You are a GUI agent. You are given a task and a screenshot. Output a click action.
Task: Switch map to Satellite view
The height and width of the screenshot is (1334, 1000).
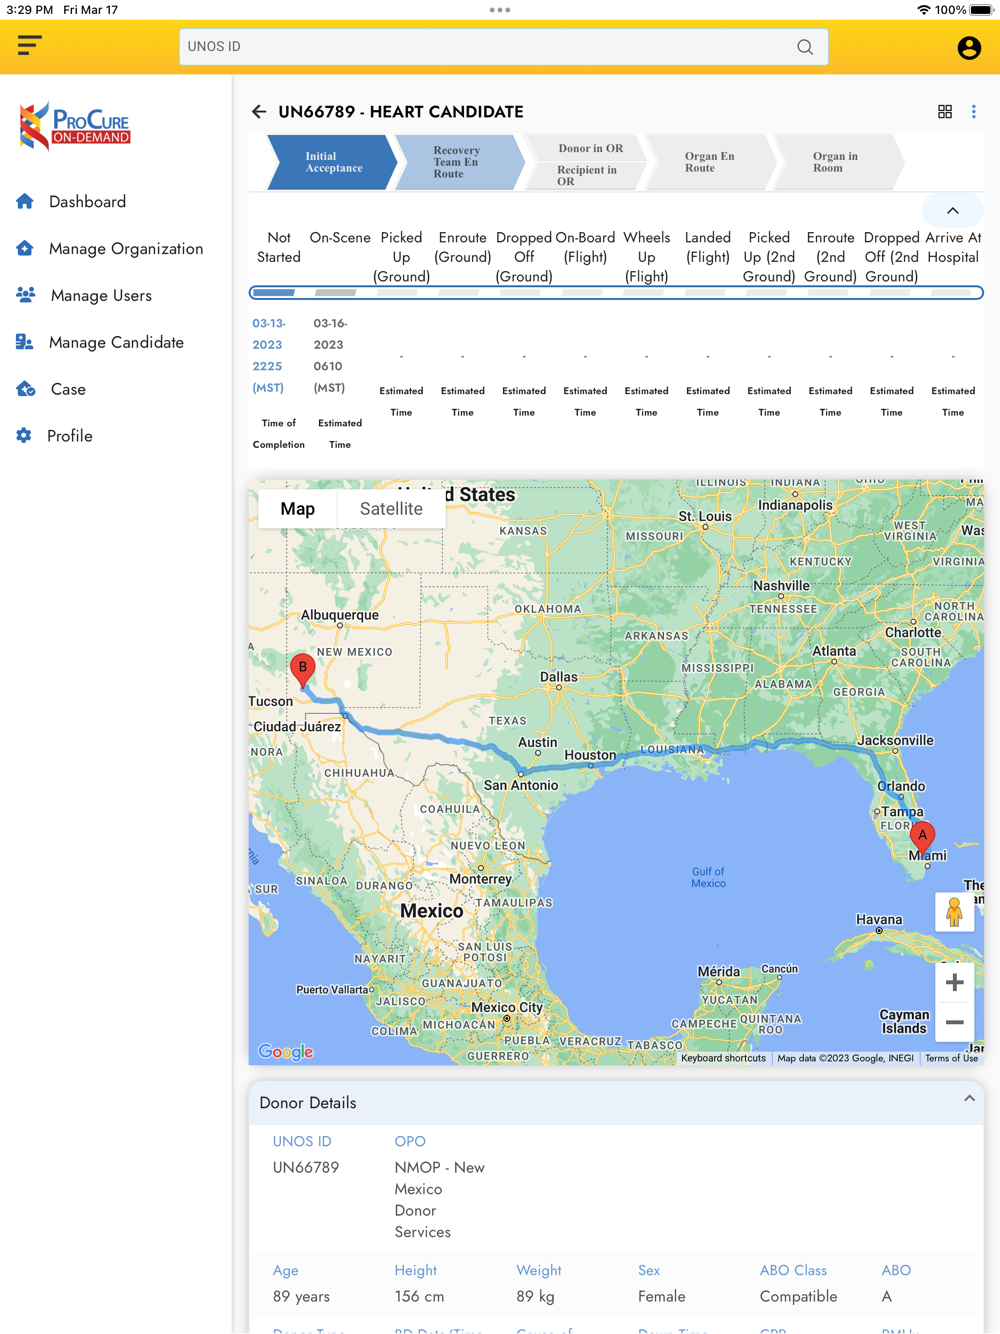coord(391,509)
